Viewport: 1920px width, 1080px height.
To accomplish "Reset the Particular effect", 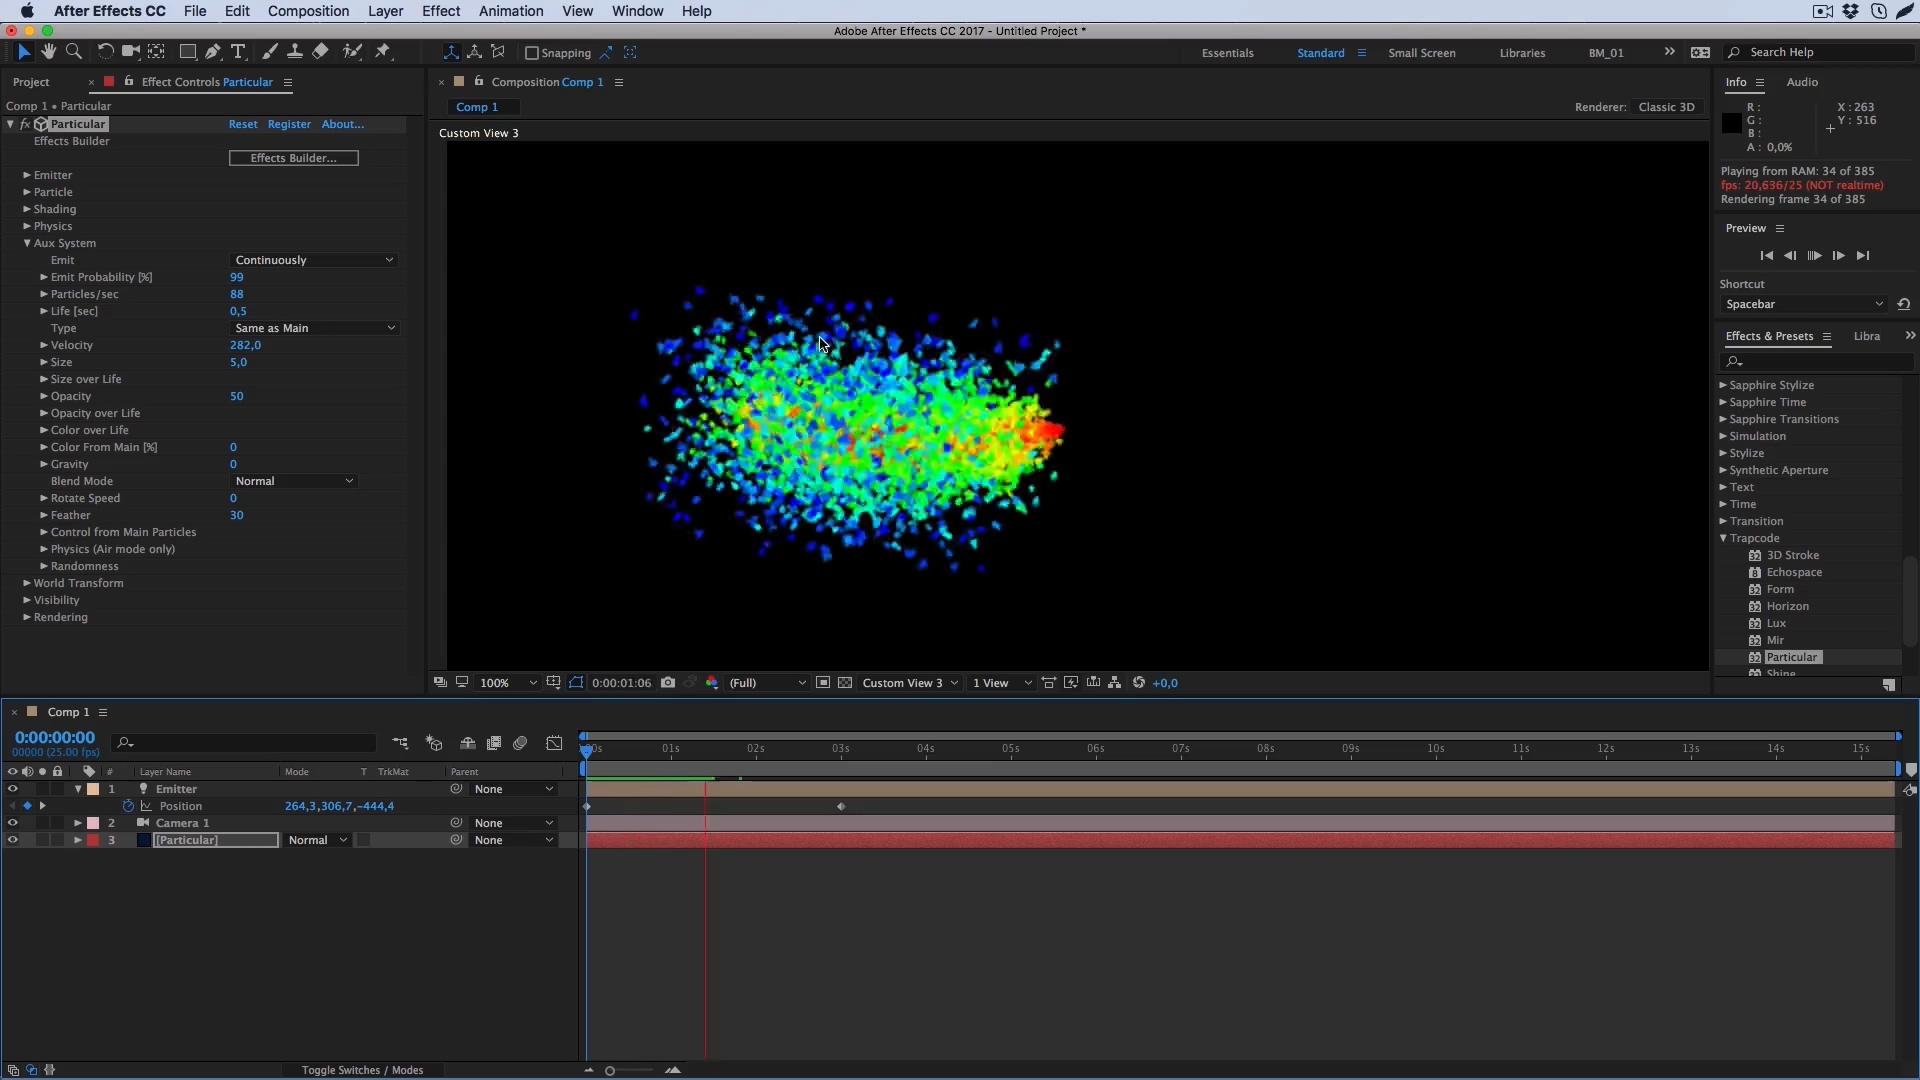I will (243, 124).
